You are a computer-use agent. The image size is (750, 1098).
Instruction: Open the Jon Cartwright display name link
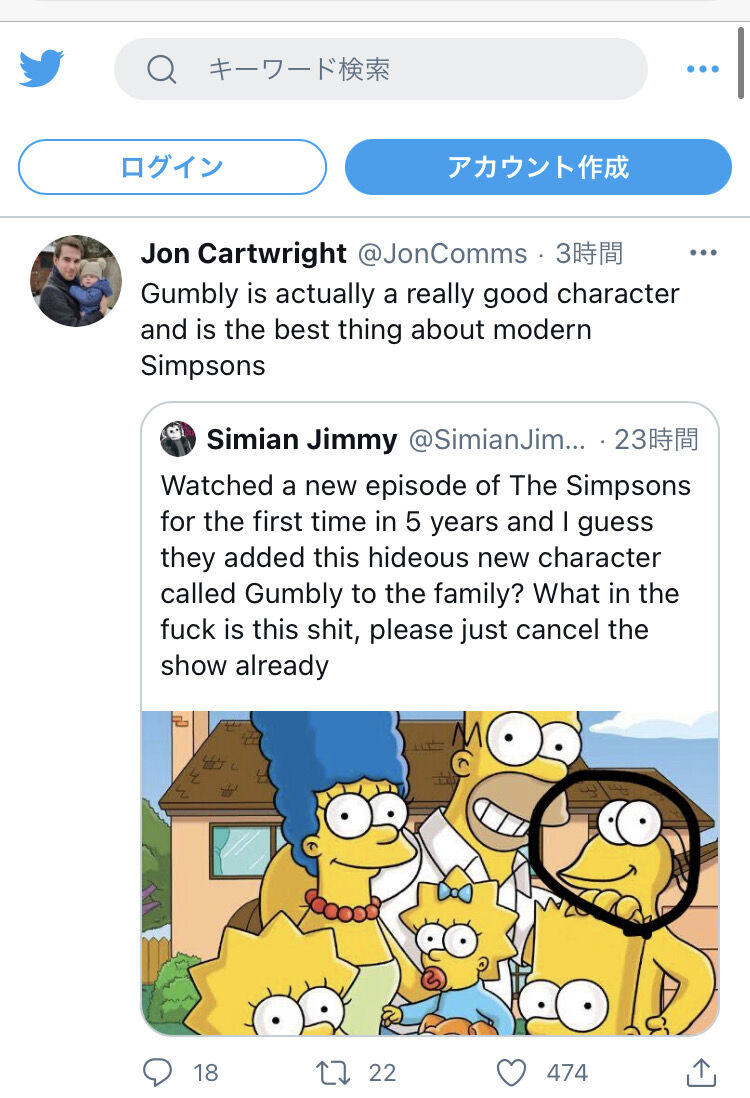[x=243, y=254]
